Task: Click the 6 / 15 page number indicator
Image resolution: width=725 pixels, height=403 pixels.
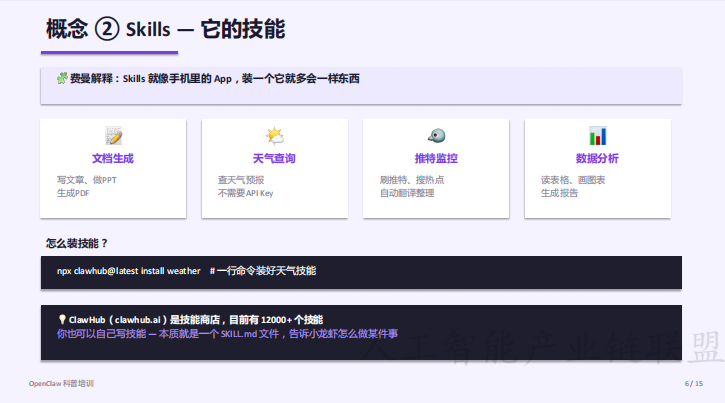Action: point(693,384)
